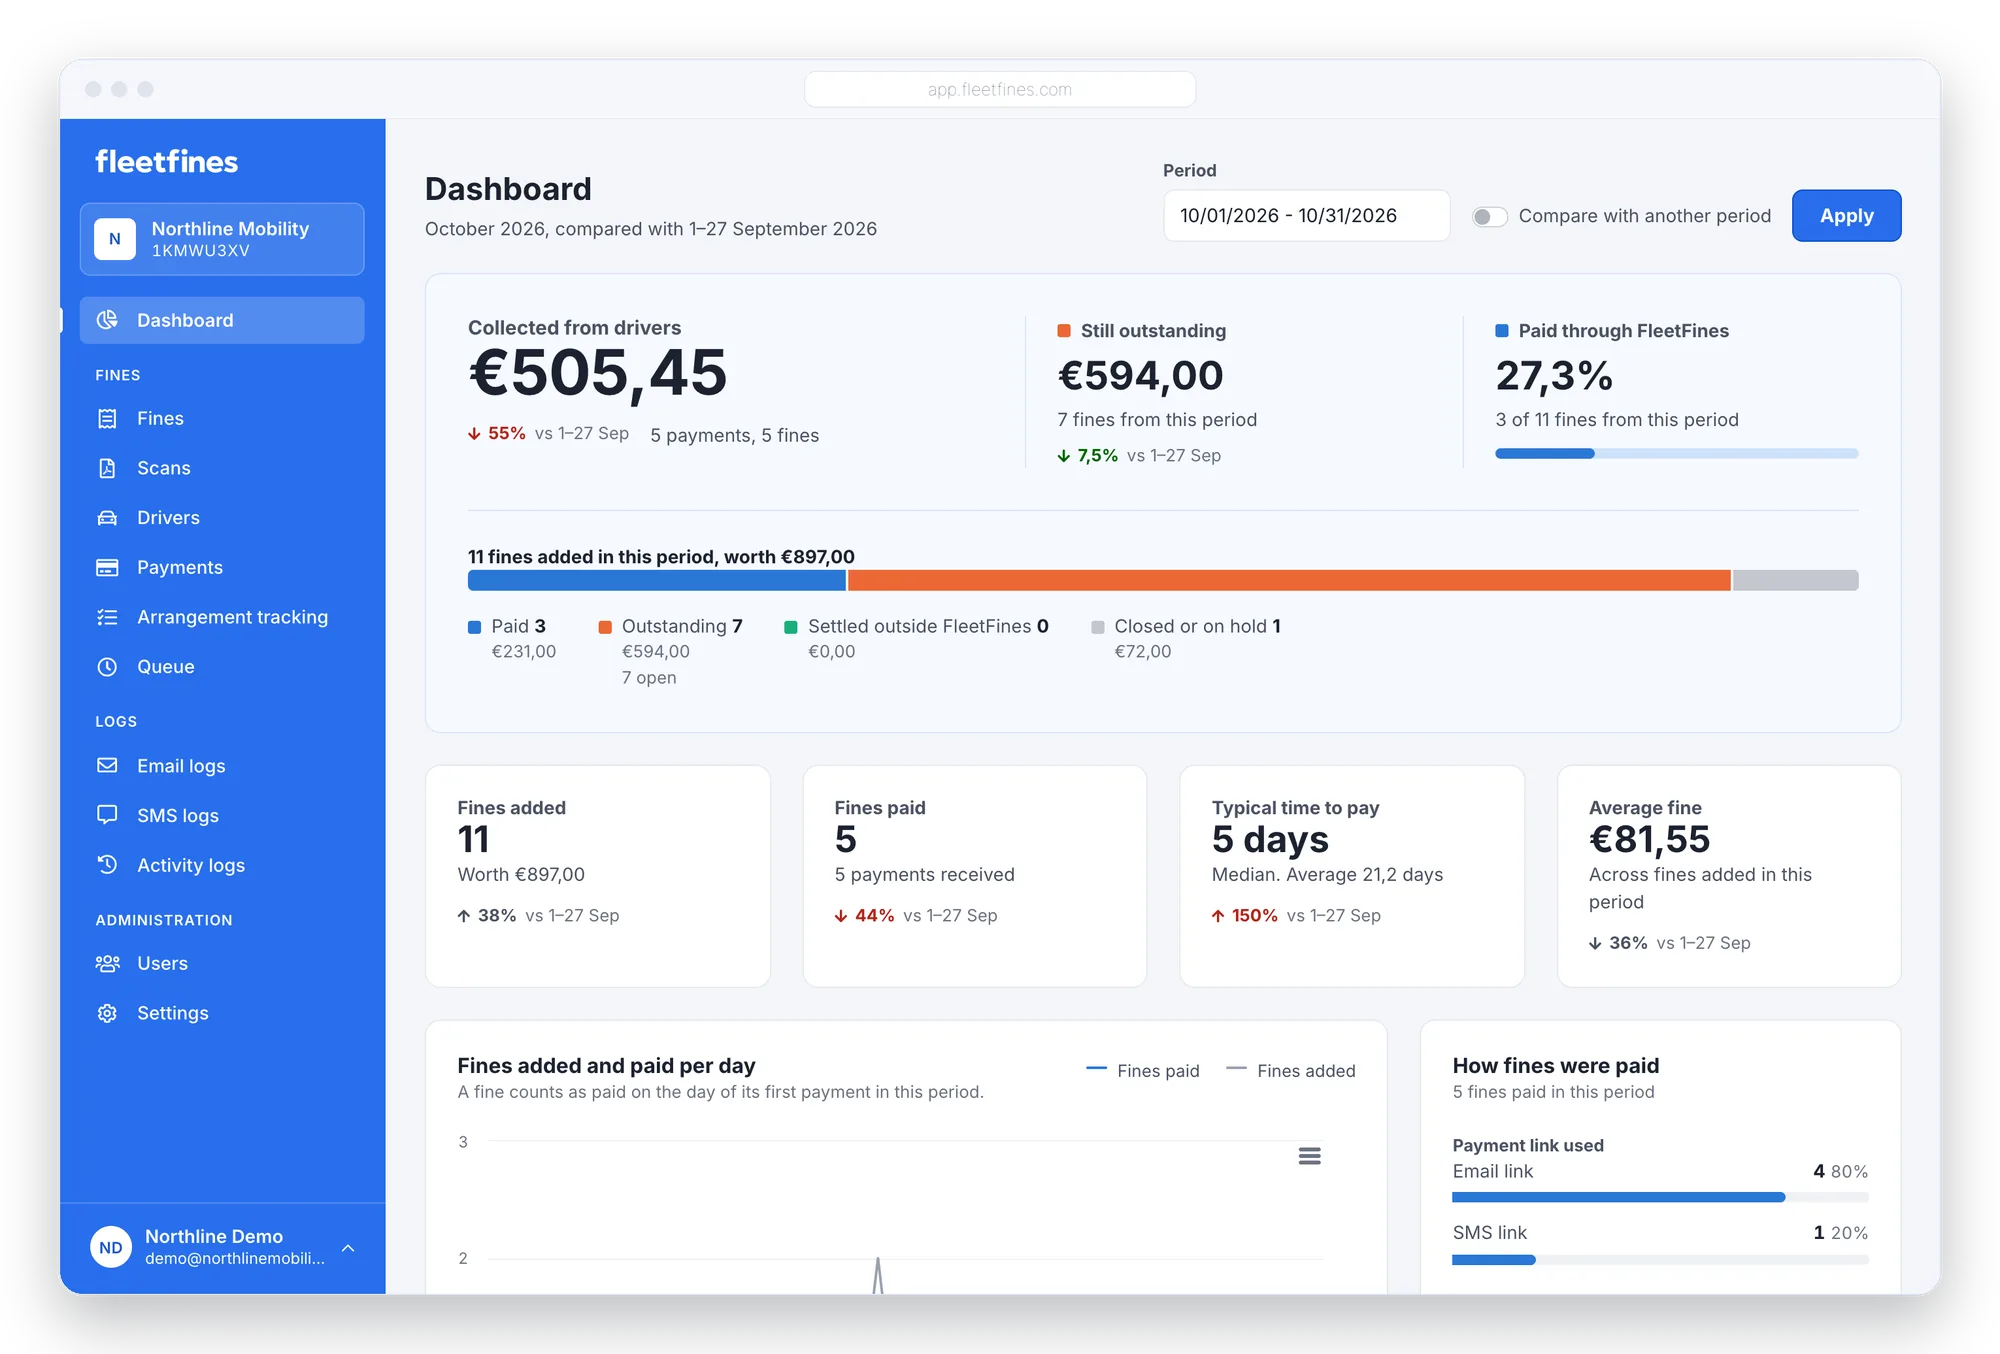
Task: Click the Scans document icon
Action: (x=107, y=468)
